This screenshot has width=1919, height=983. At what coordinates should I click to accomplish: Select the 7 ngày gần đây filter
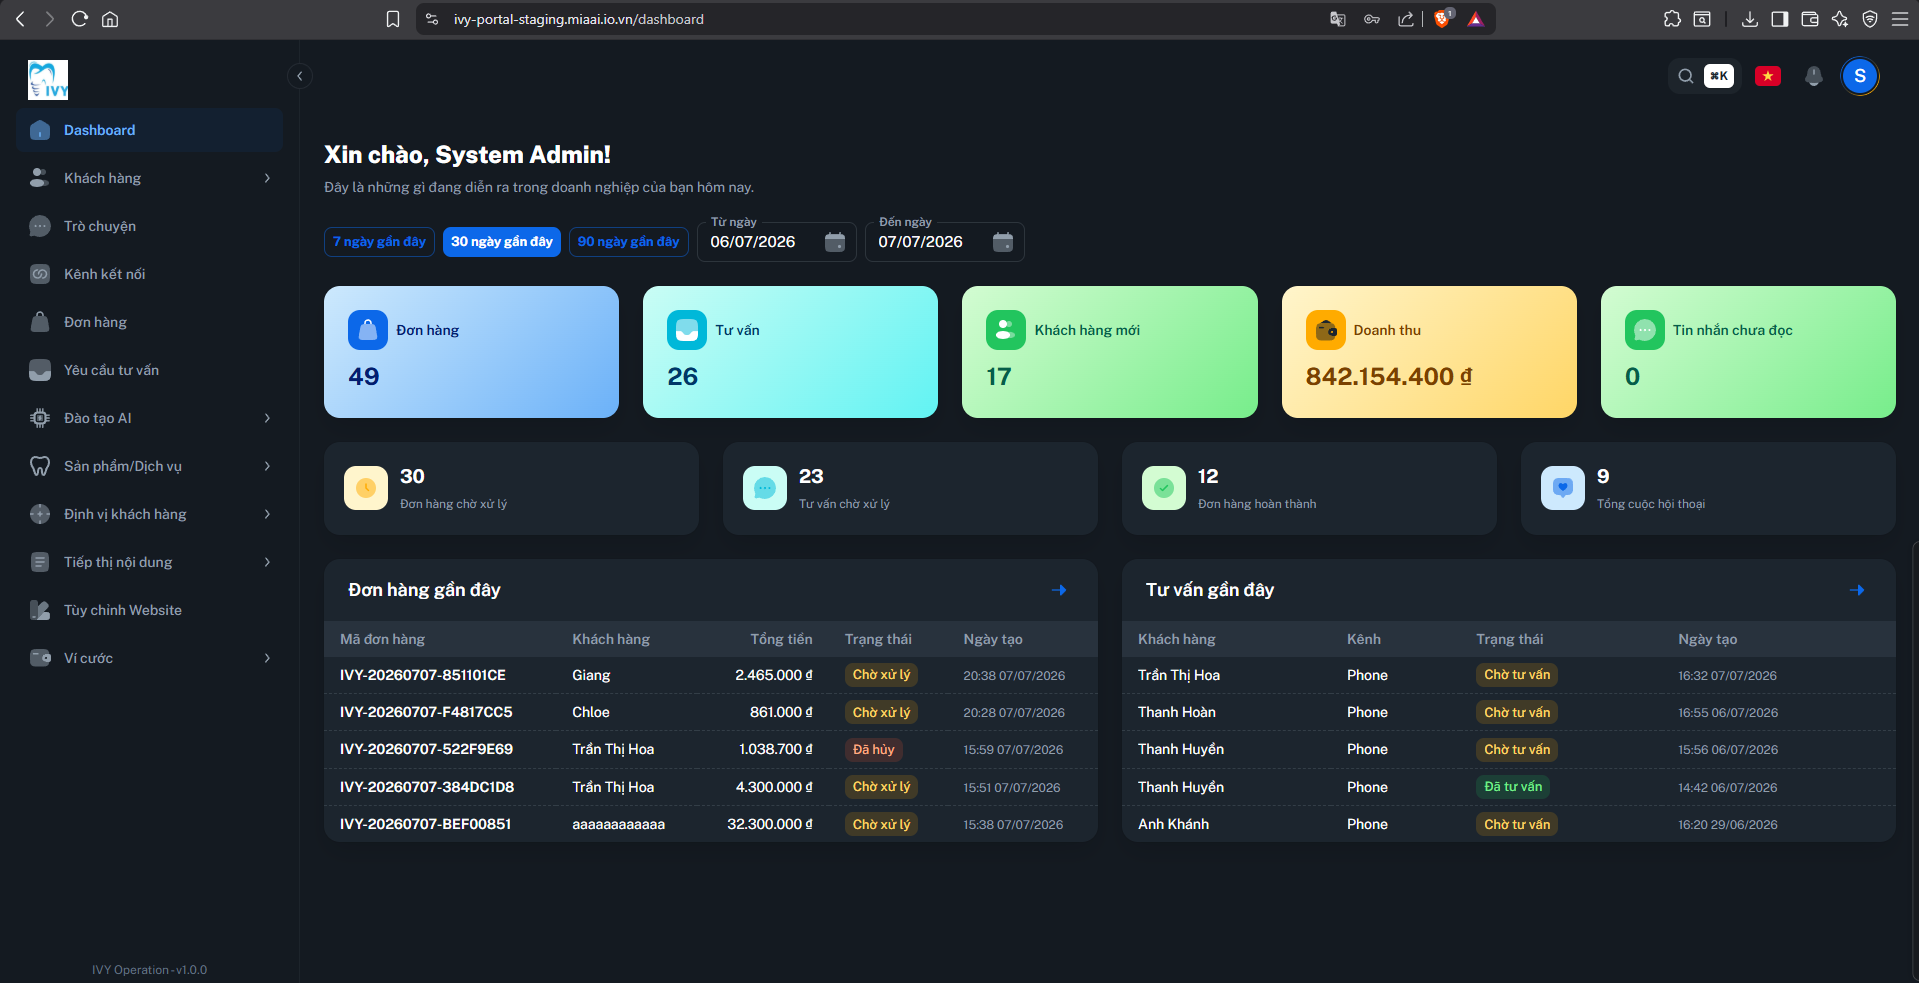(379, 242)
